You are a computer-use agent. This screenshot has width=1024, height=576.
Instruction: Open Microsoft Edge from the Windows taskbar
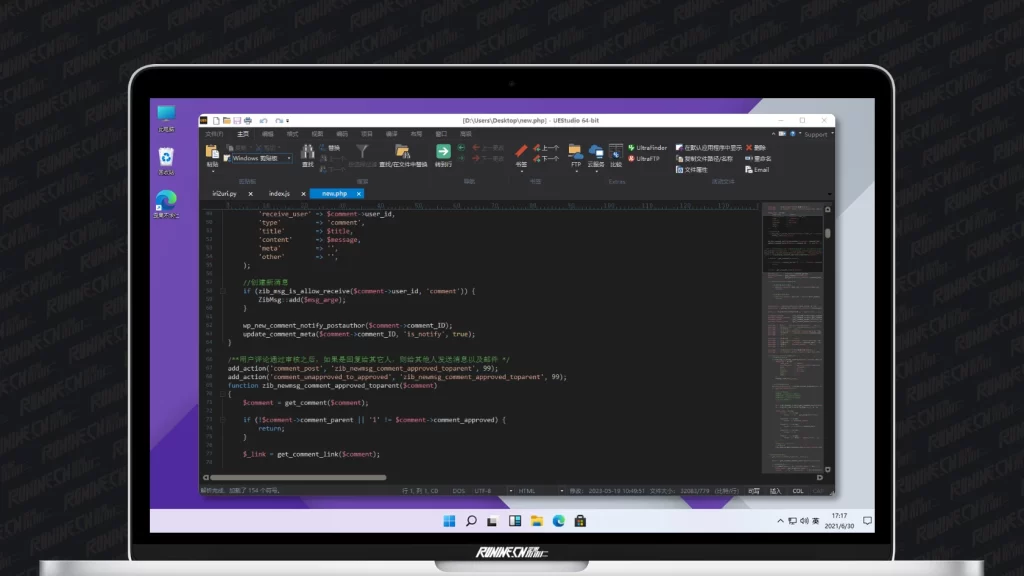coord(558,521)
